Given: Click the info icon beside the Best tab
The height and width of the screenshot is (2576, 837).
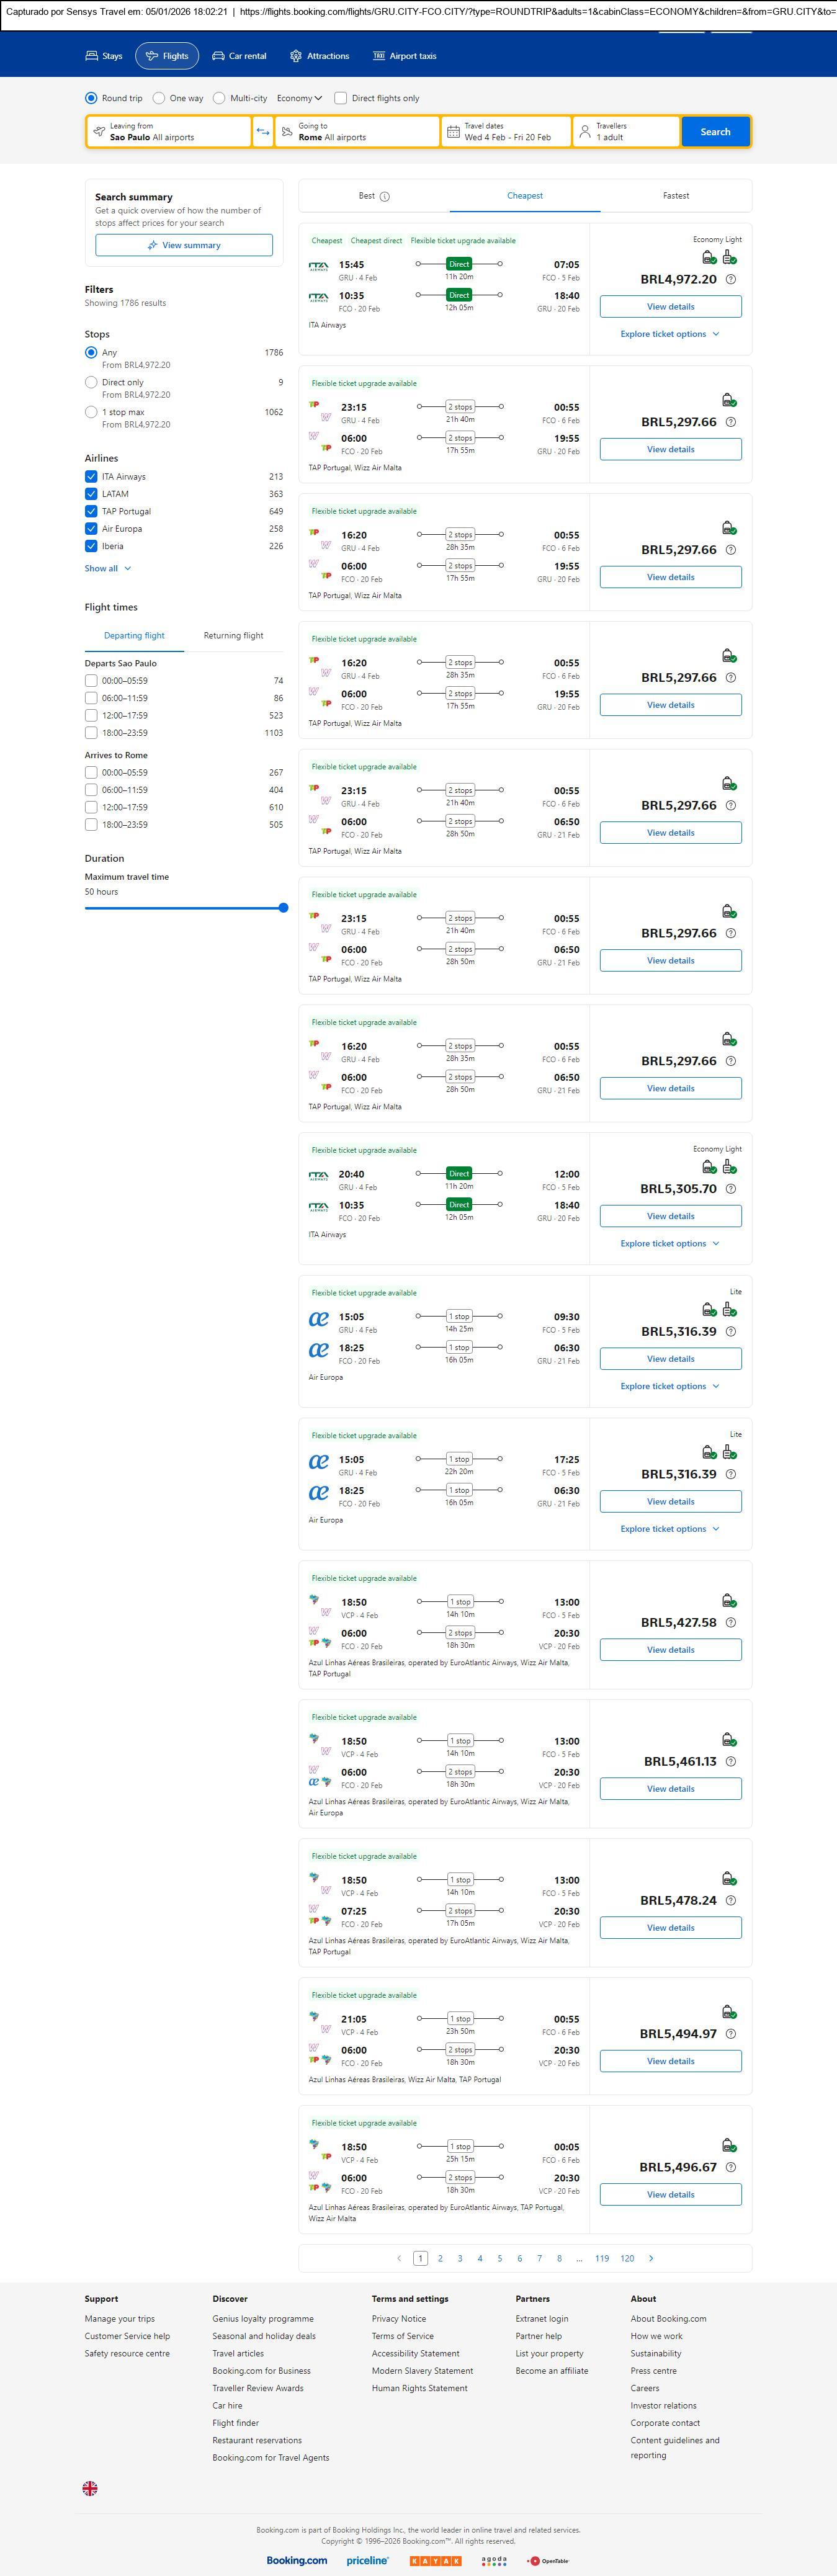Looking at the screenshot, I should coord(385,197).
